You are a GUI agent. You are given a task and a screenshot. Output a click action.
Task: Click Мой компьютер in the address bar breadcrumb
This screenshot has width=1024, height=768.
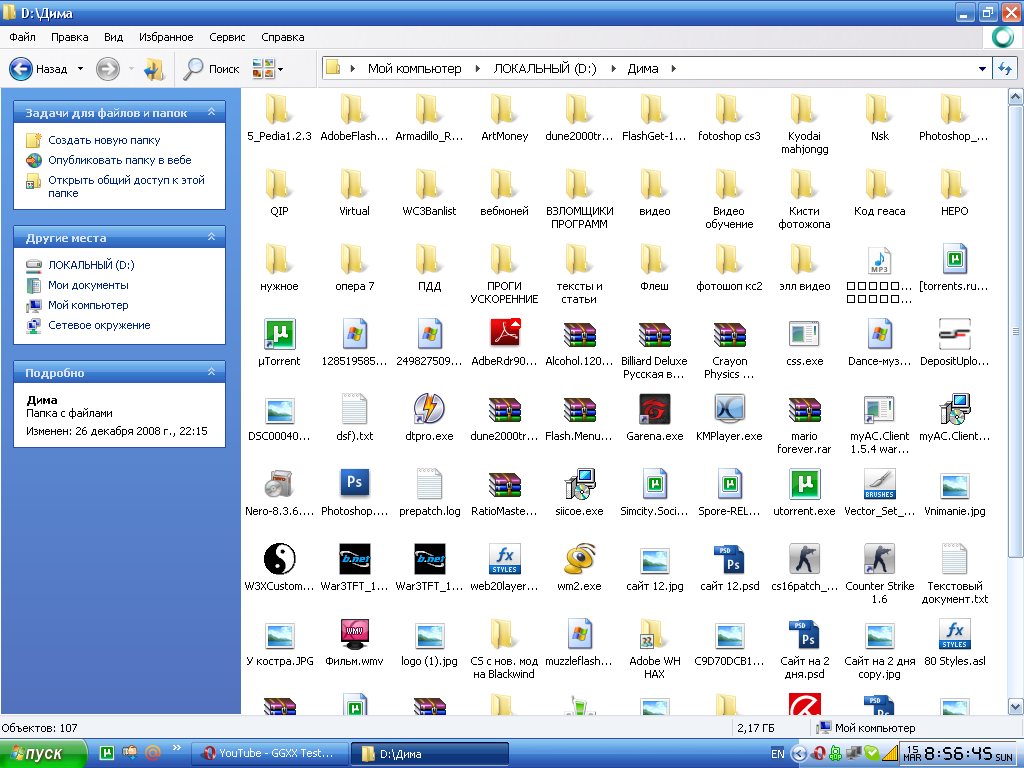[414, 69]
